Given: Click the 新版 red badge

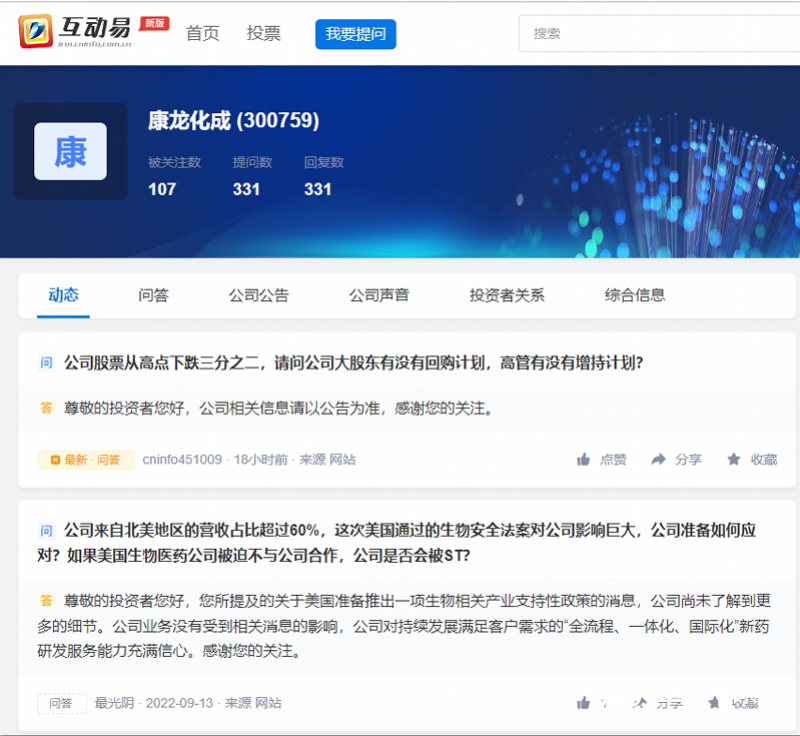Looking at the screenshot, I should pyautogui.click(x=154, y=23).
